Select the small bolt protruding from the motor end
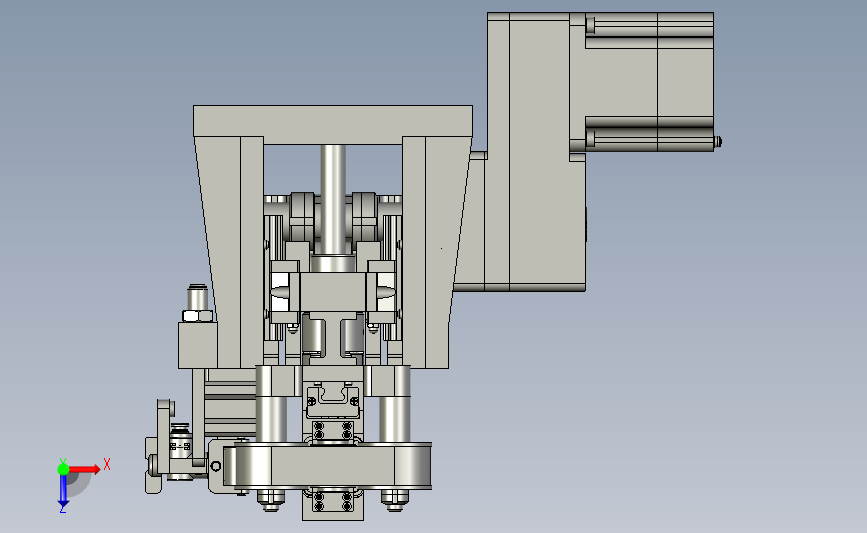Viewport: 867px width, 533px height. click(718, 142)
